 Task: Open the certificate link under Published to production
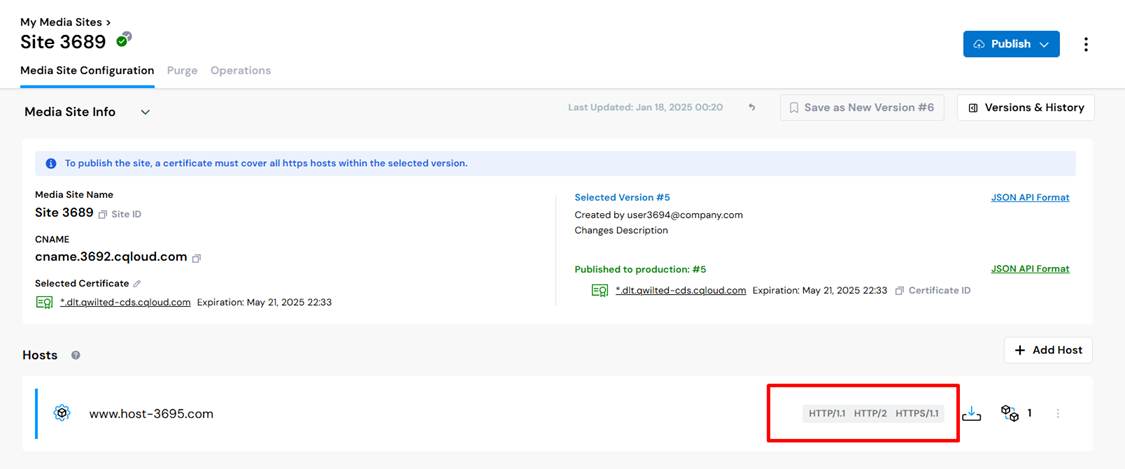681,290
